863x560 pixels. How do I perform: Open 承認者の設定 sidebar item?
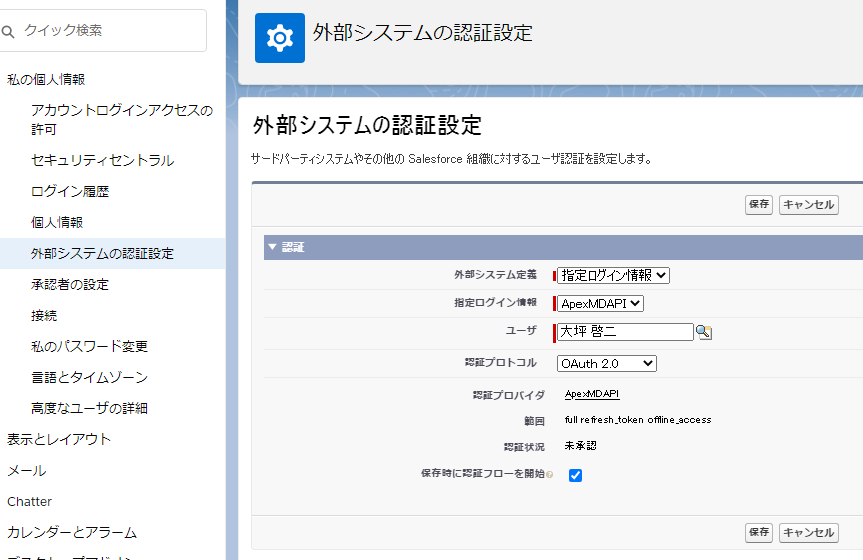coord(70,284)
